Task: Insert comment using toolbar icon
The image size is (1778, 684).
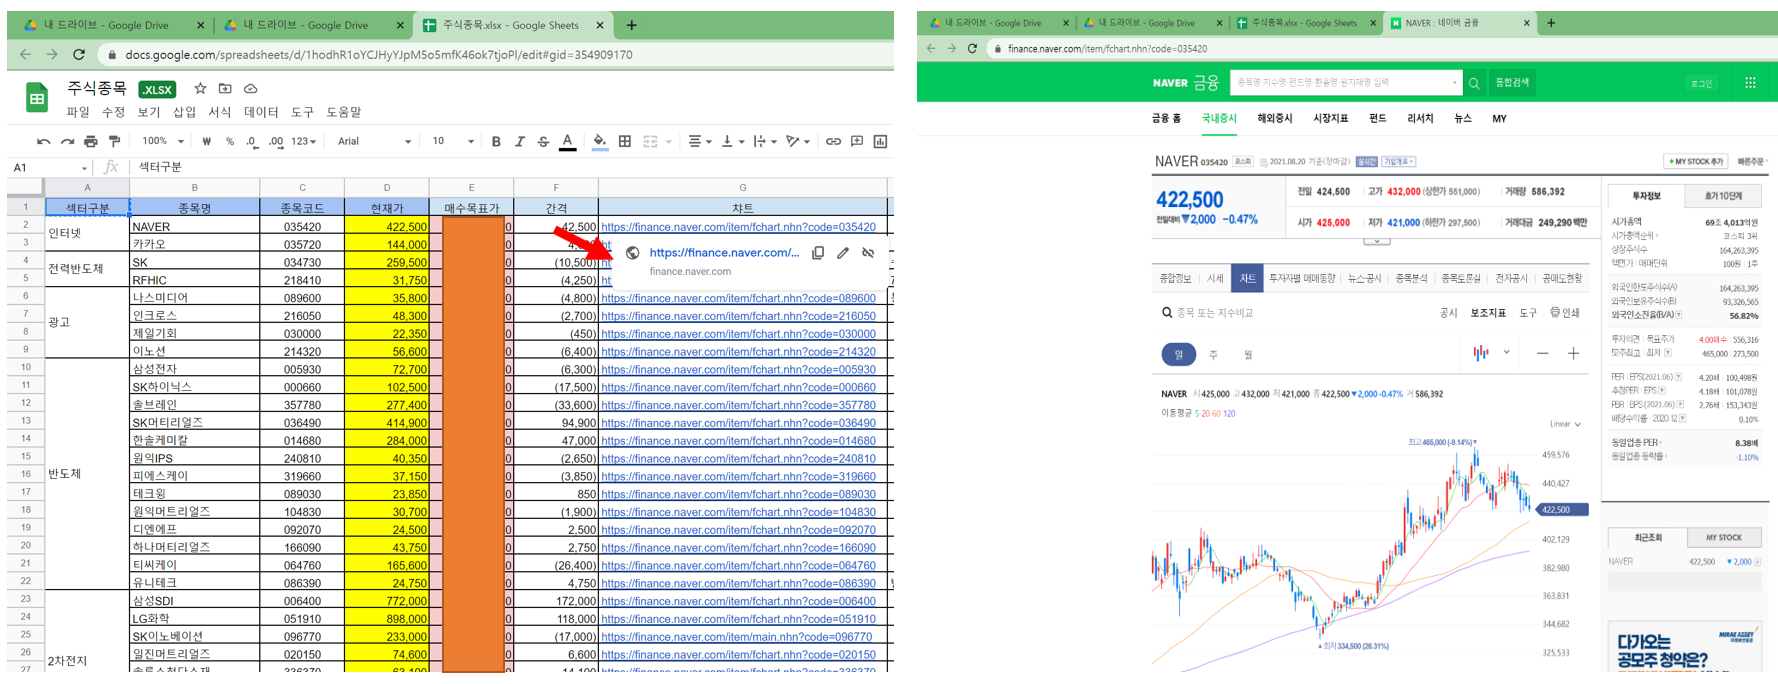Action: point(857,142)
